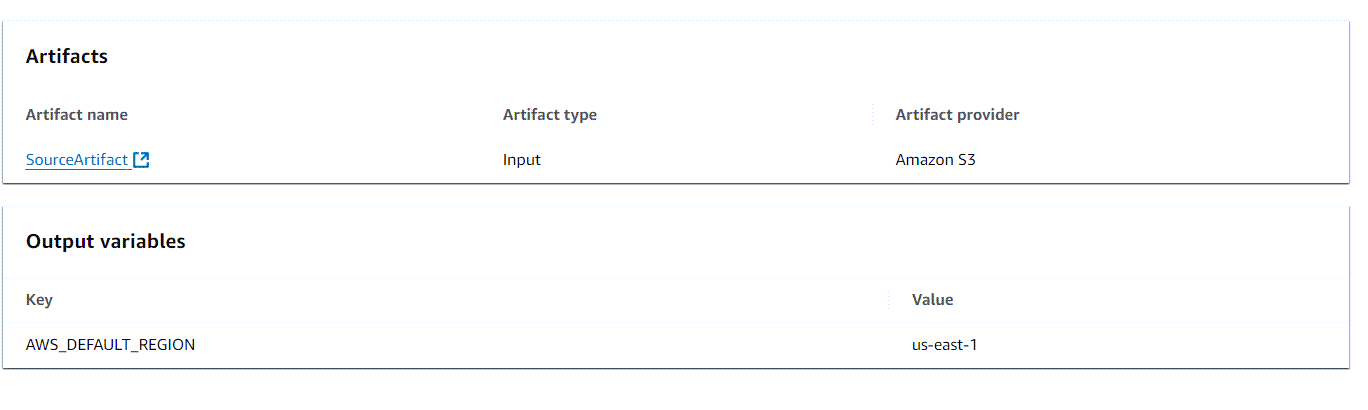Click the Artifact name column header
The height and width of the screenshot is (410, 1368).
click(x=77, y=115)
